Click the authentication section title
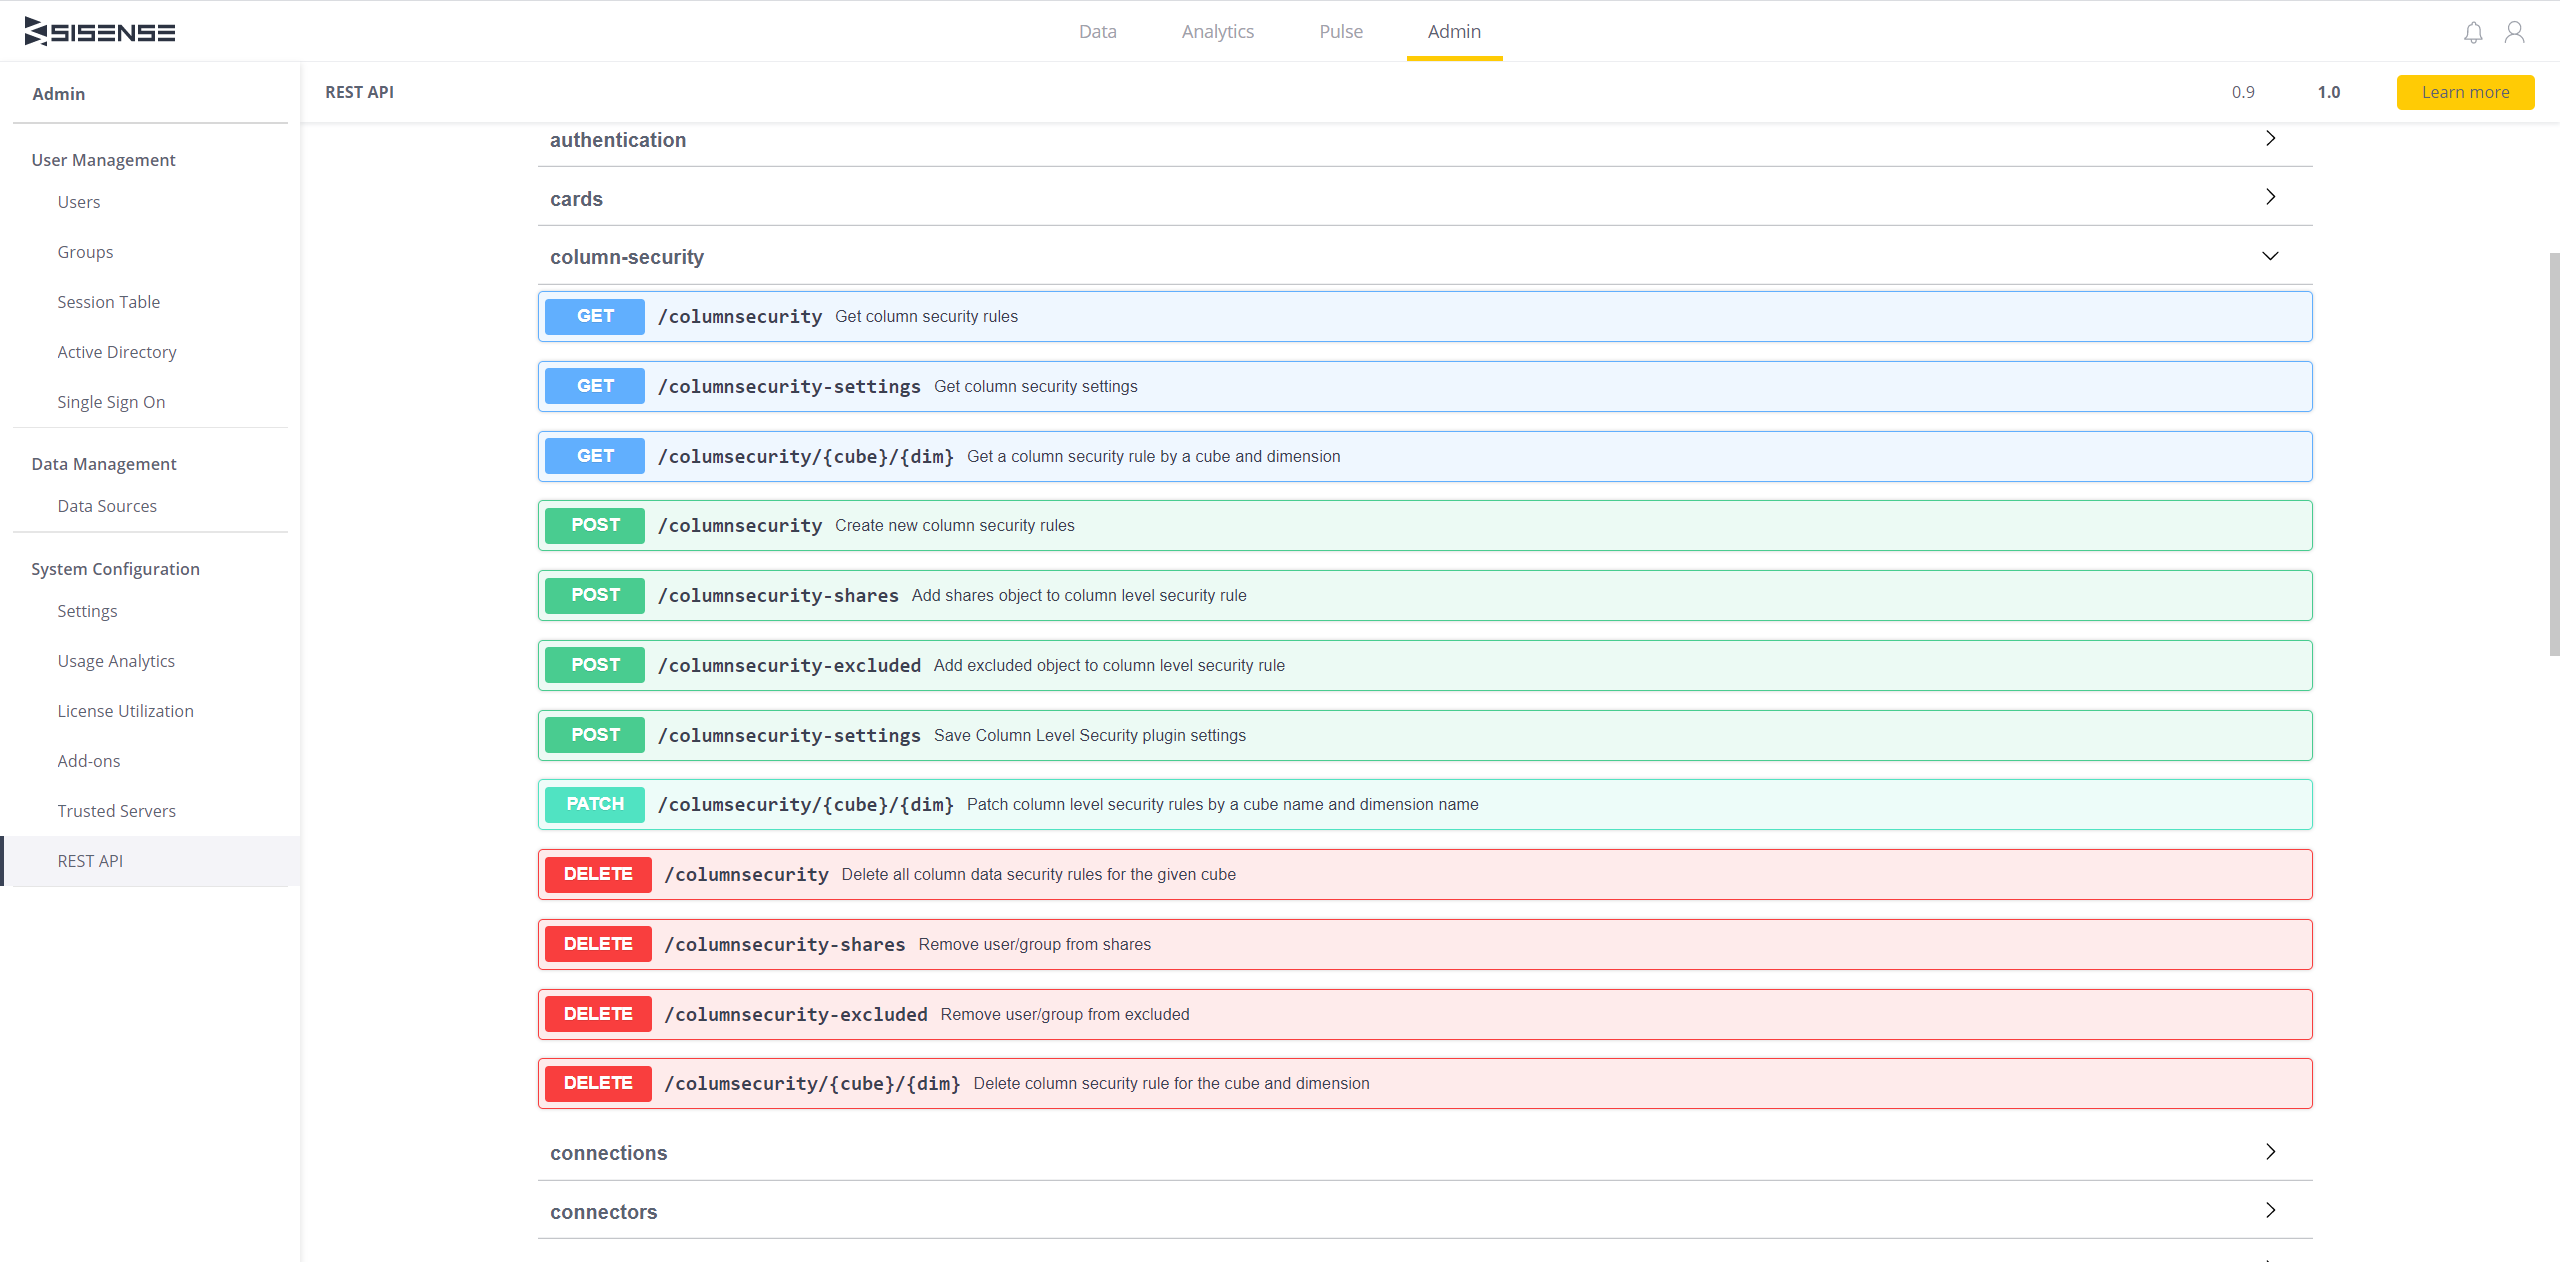 pos(618,140)
